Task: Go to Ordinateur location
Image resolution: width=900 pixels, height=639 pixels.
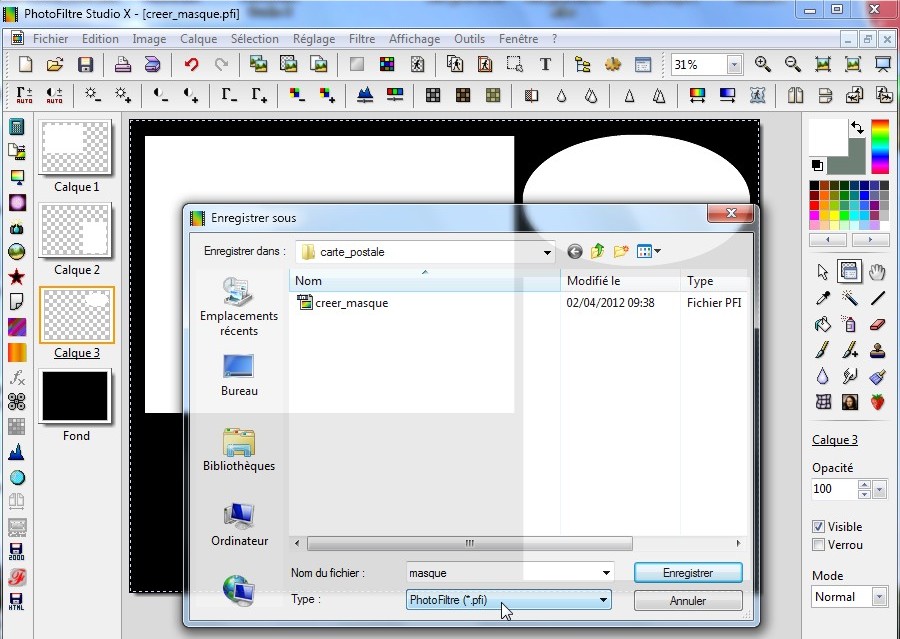Action: pos(239,525)
